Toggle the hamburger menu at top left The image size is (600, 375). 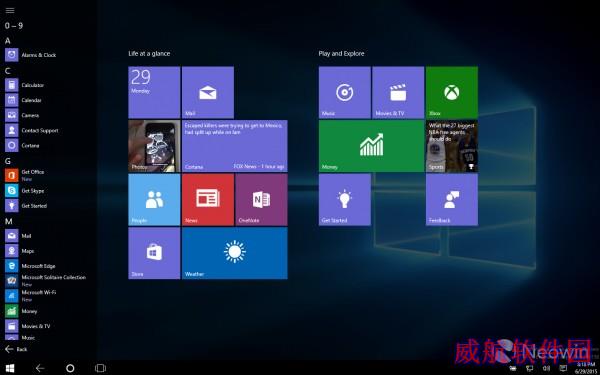tap(10, 11)
